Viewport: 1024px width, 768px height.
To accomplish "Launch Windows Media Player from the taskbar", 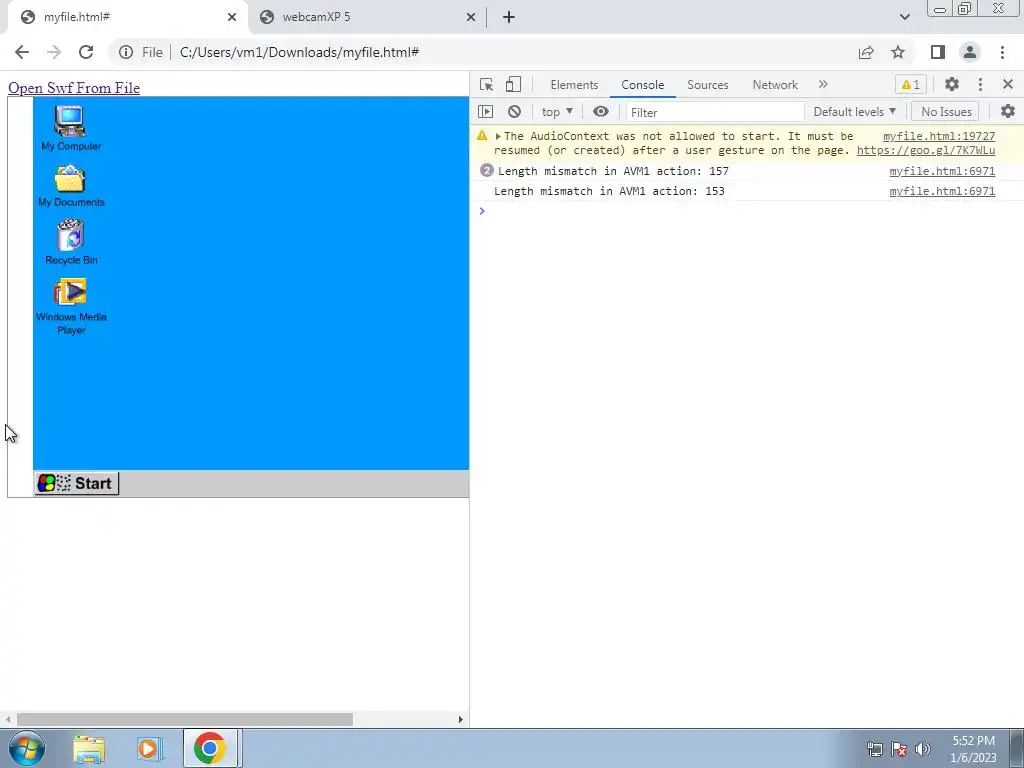I will (x=149, y=748).
